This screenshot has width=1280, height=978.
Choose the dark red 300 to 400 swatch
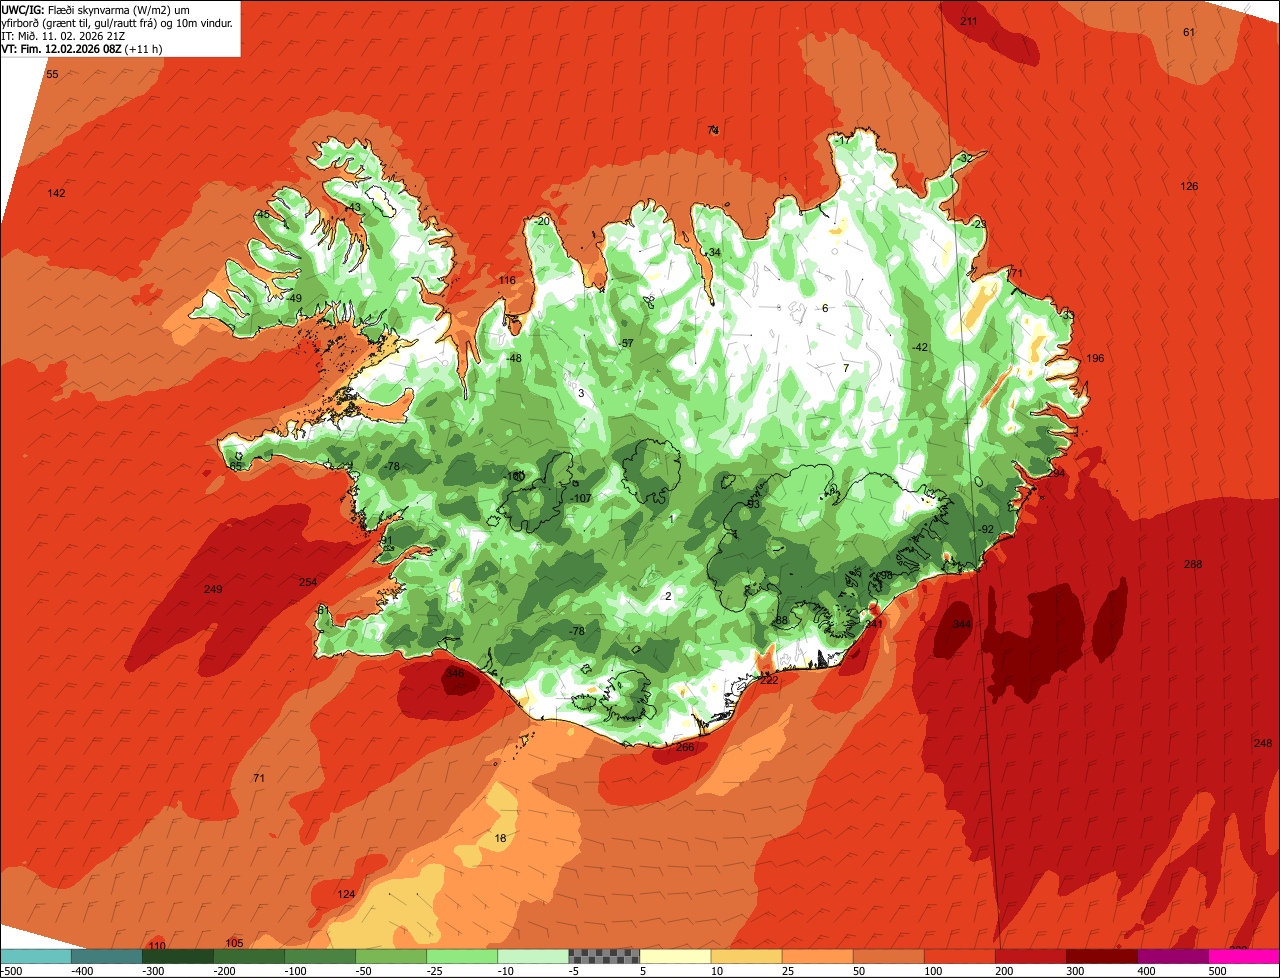tap(1102, 956)
